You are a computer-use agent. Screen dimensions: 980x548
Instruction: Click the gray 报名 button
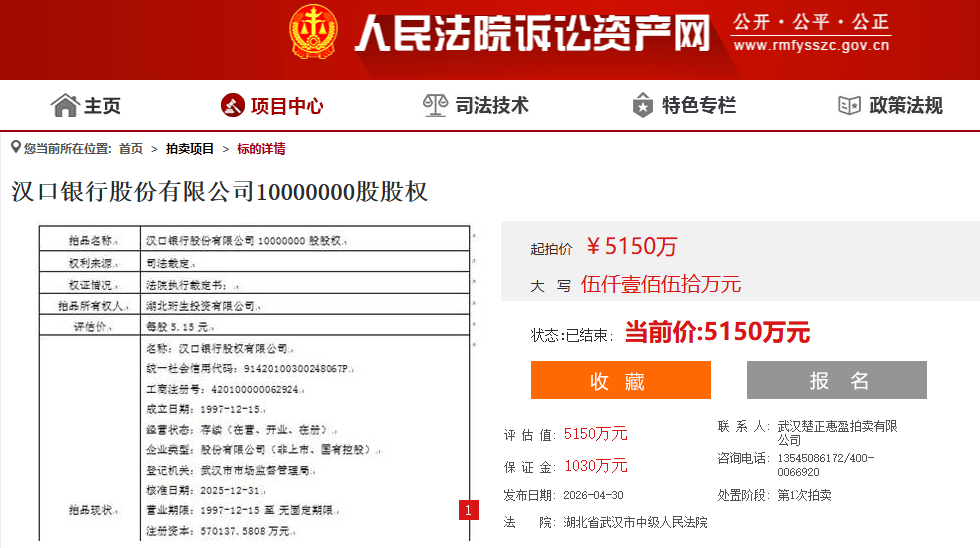pos(837,380)
